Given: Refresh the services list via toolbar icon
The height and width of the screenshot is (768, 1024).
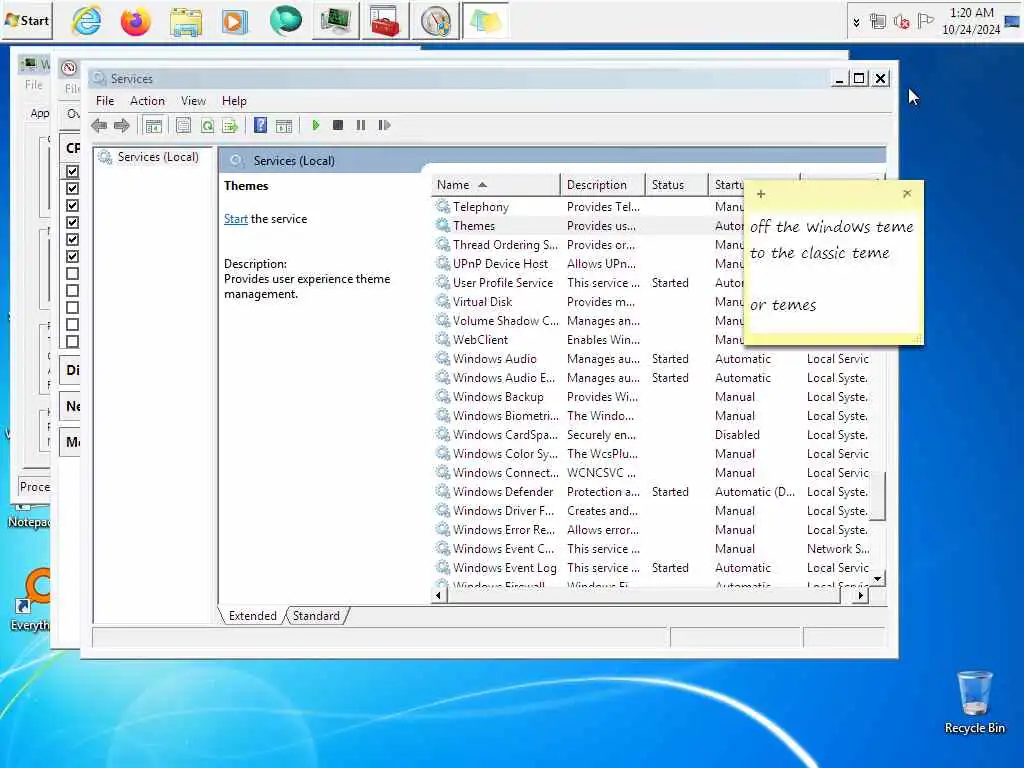Looking at the screenshot, I should [207, 125].
